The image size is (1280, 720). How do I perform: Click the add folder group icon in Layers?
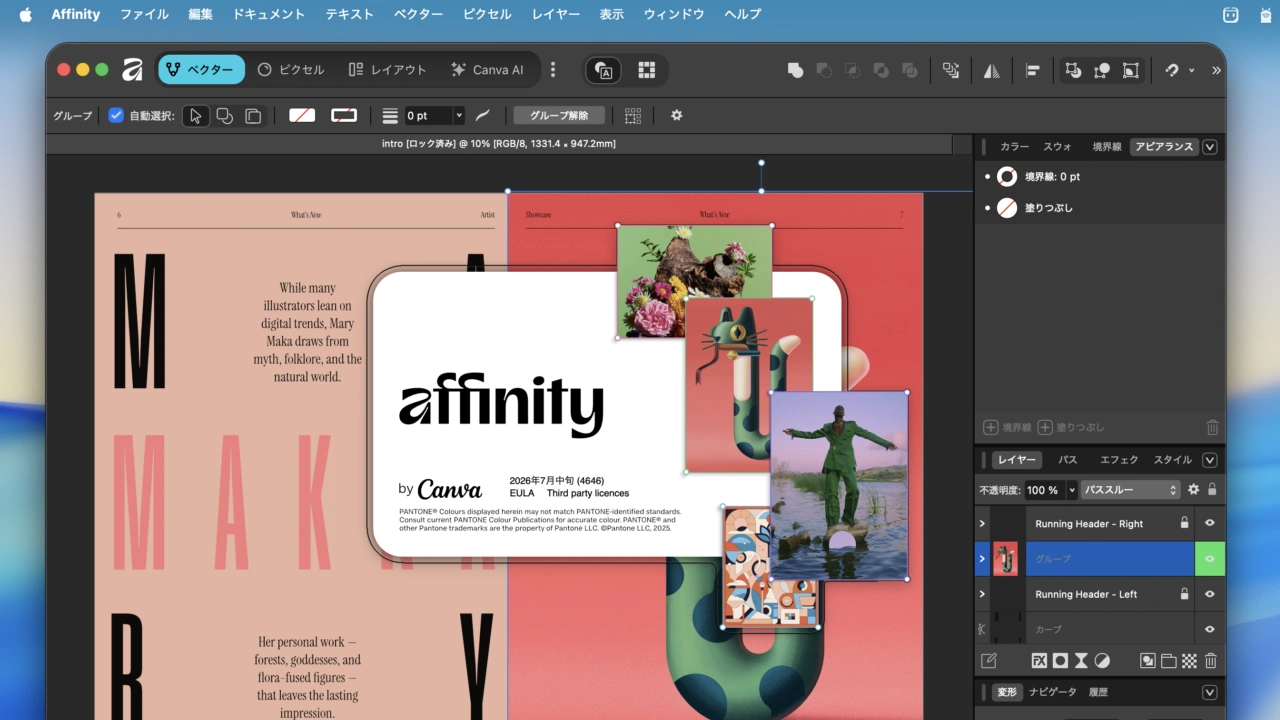click(x=1168, y=661)
